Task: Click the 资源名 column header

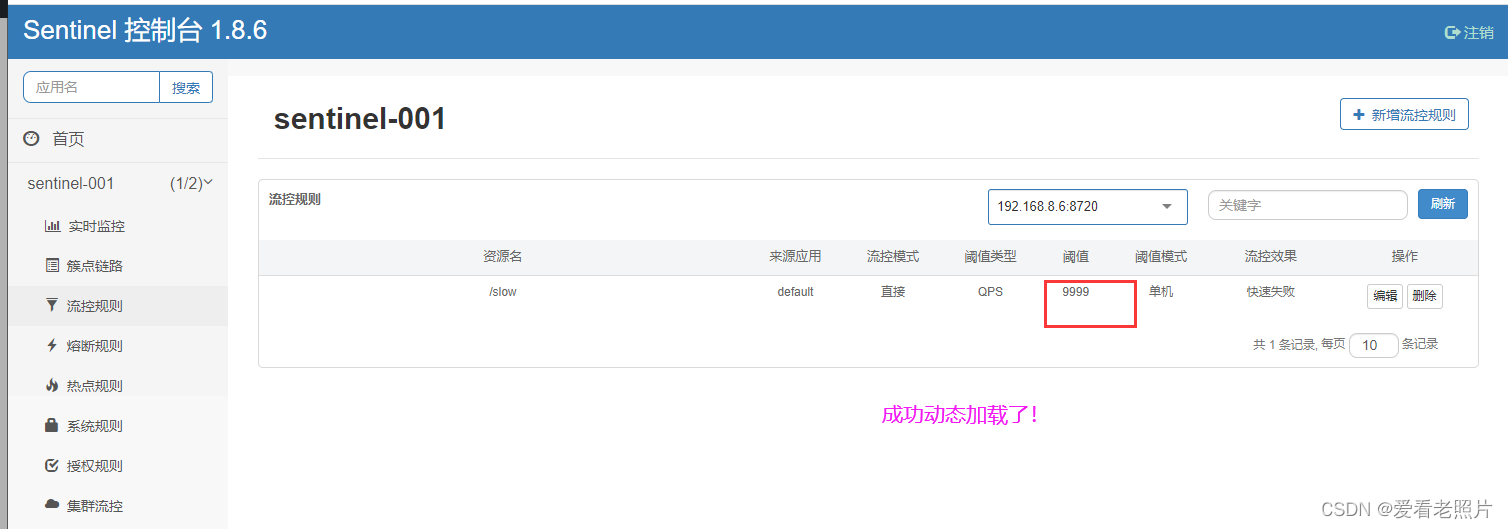Action: click(x=503, y=257)
